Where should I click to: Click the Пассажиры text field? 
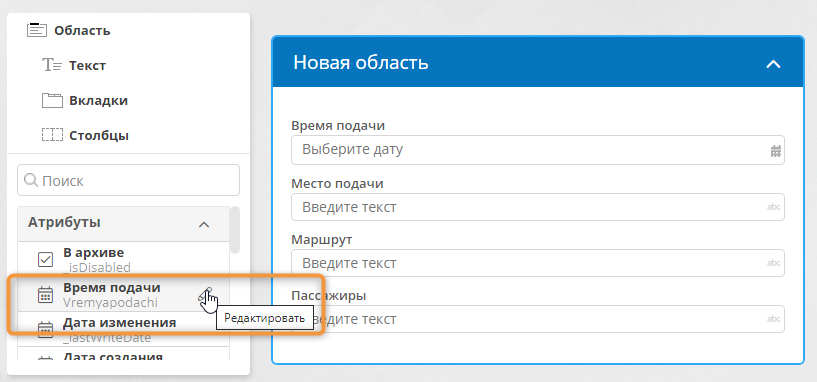click(x=538, y=318)
